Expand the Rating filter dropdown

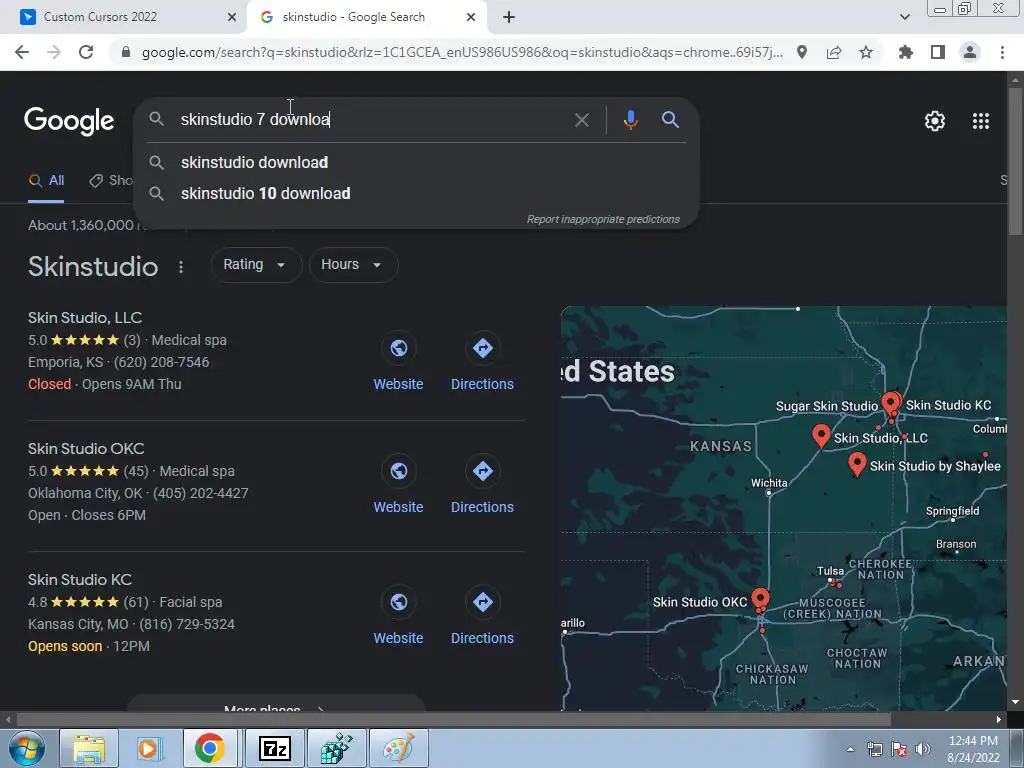pyautogui.click(x=255, y=264)
